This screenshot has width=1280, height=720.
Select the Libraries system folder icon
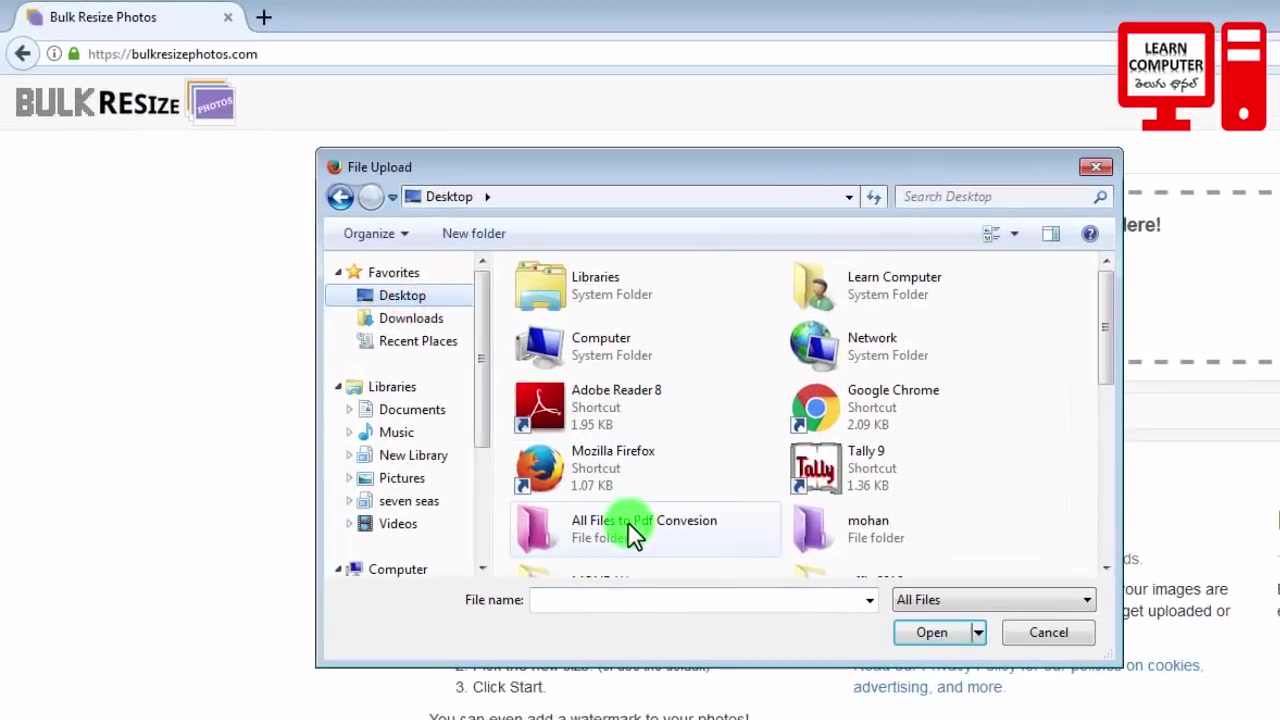pyautogui.click(x=540, y=286)
